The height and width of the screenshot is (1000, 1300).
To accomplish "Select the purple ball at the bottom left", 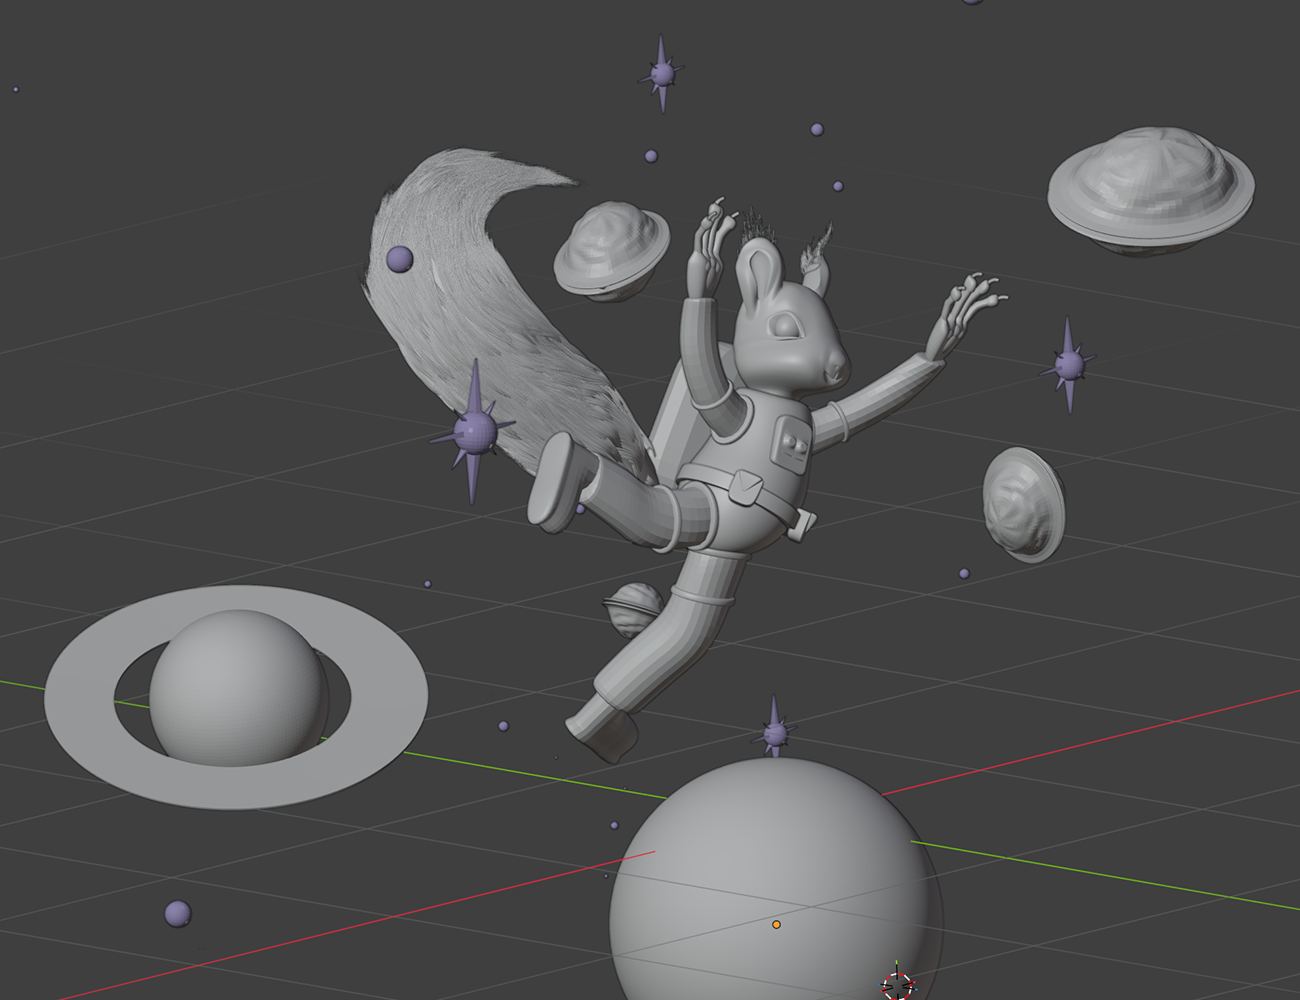I will (177, 913).
